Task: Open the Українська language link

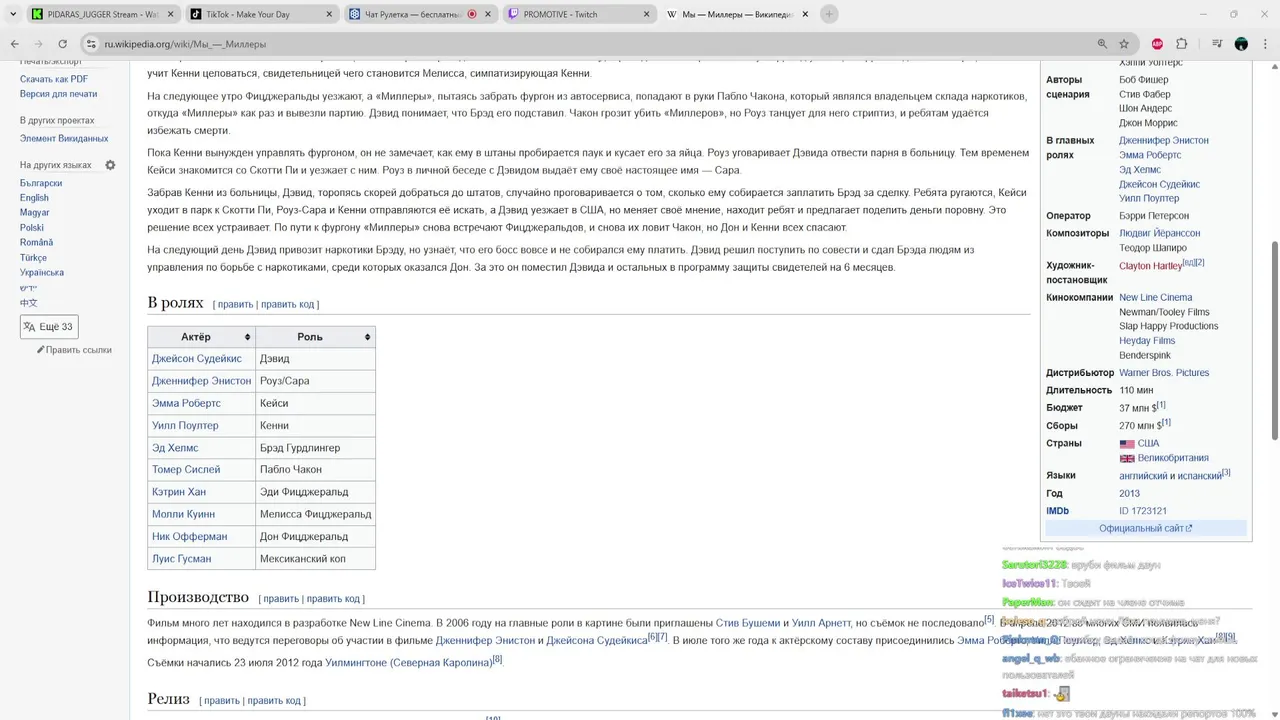Action: pyautogui.click(x=42, y=273)
